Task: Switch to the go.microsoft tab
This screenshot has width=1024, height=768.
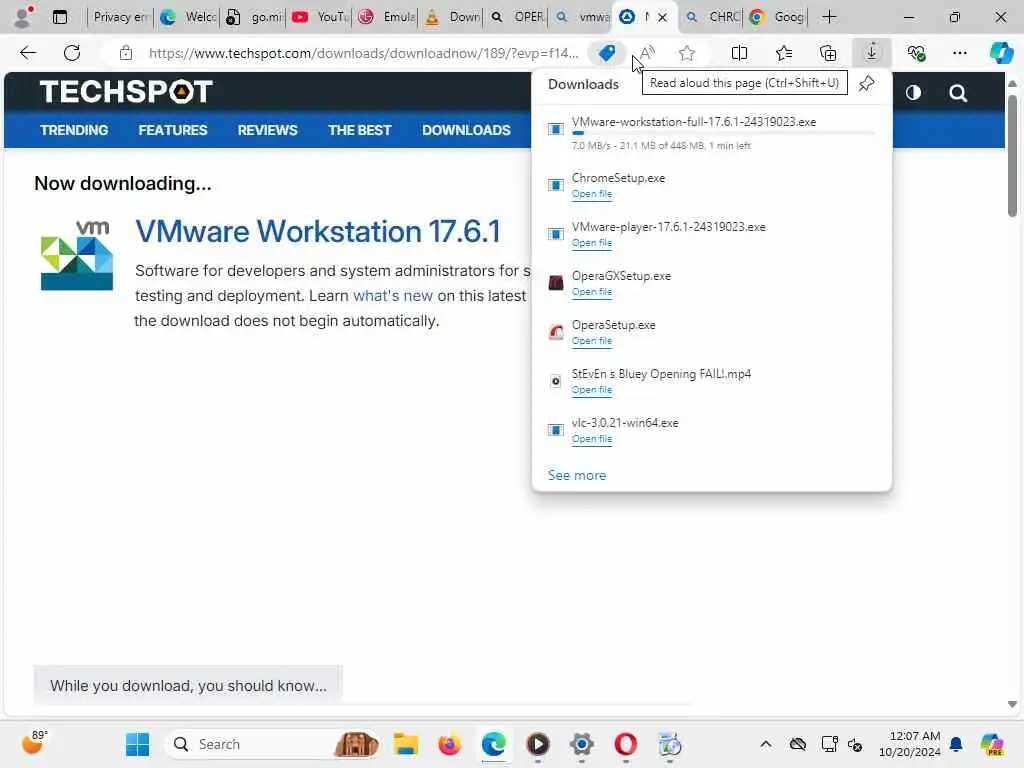Action: click(x=254, y=17)
